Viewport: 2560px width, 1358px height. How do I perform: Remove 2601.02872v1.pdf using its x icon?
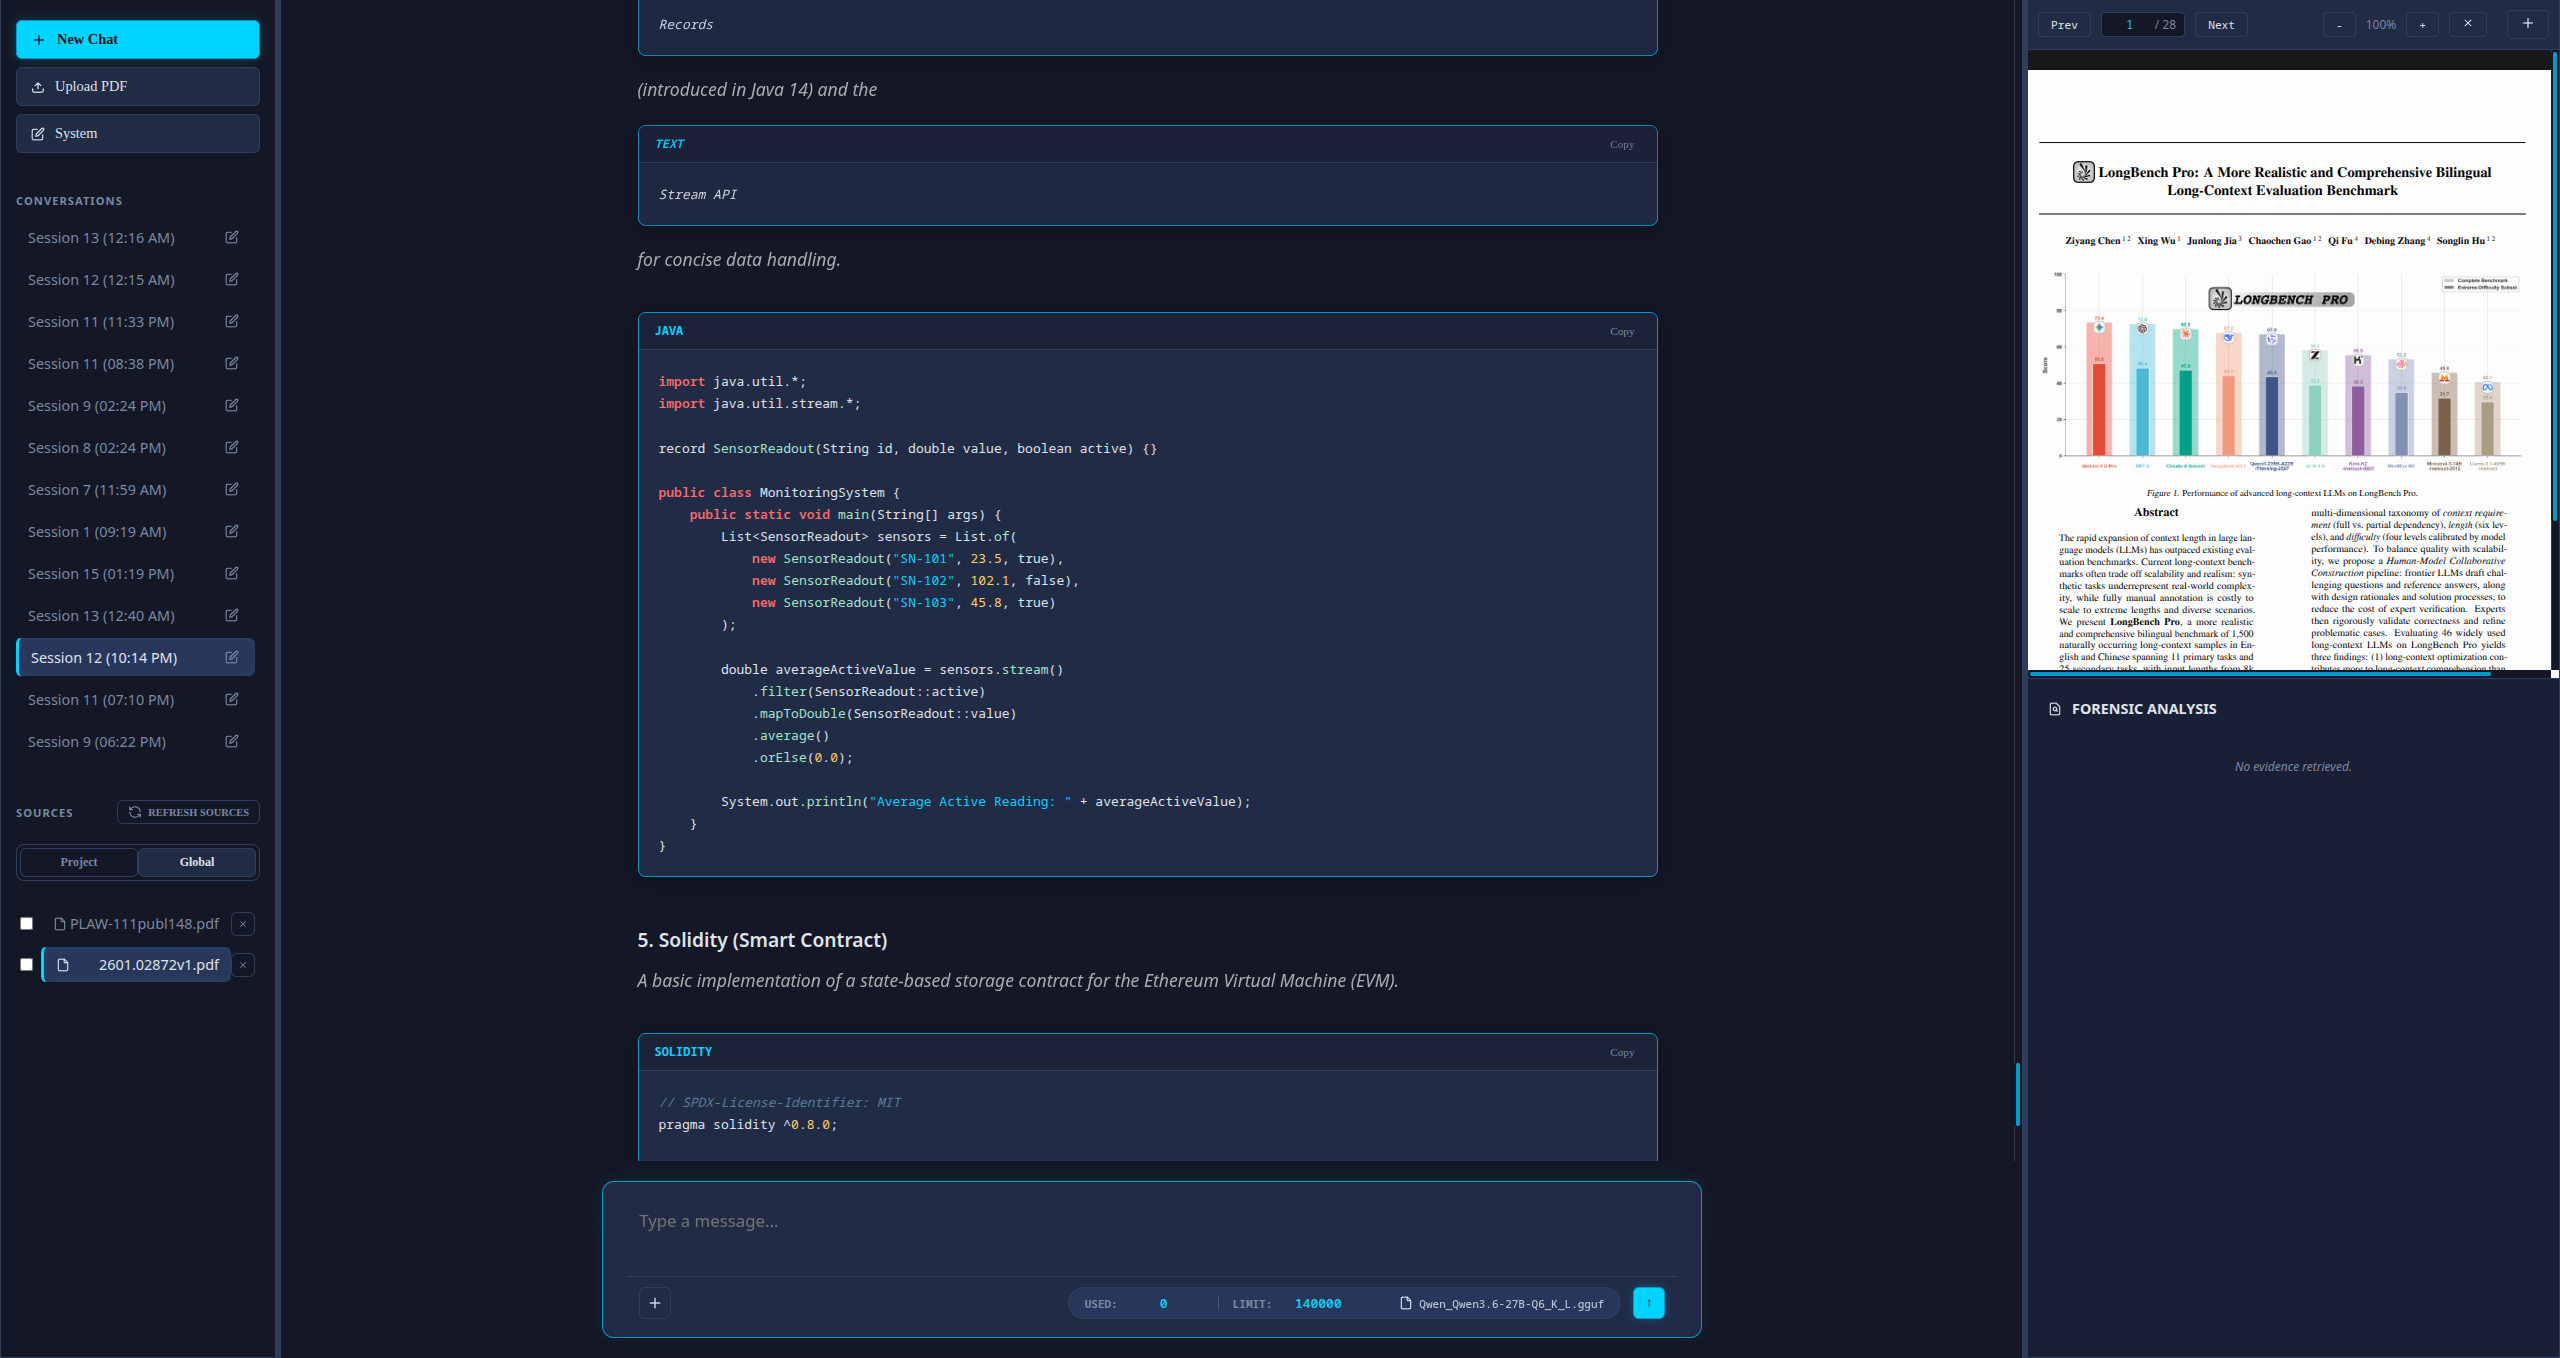[243, 965]
